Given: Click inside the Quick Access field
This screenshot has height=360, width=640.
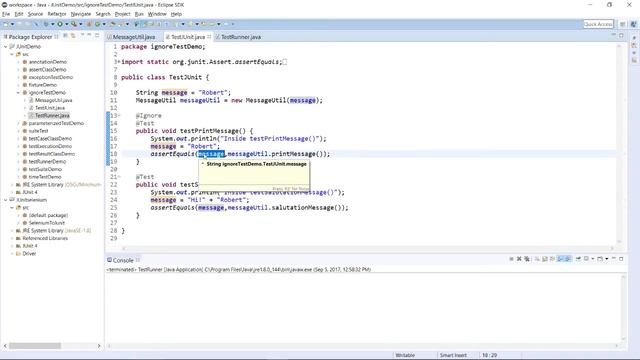Looking at the screenshot, I should pyautogui.click(x=598, y=24).
